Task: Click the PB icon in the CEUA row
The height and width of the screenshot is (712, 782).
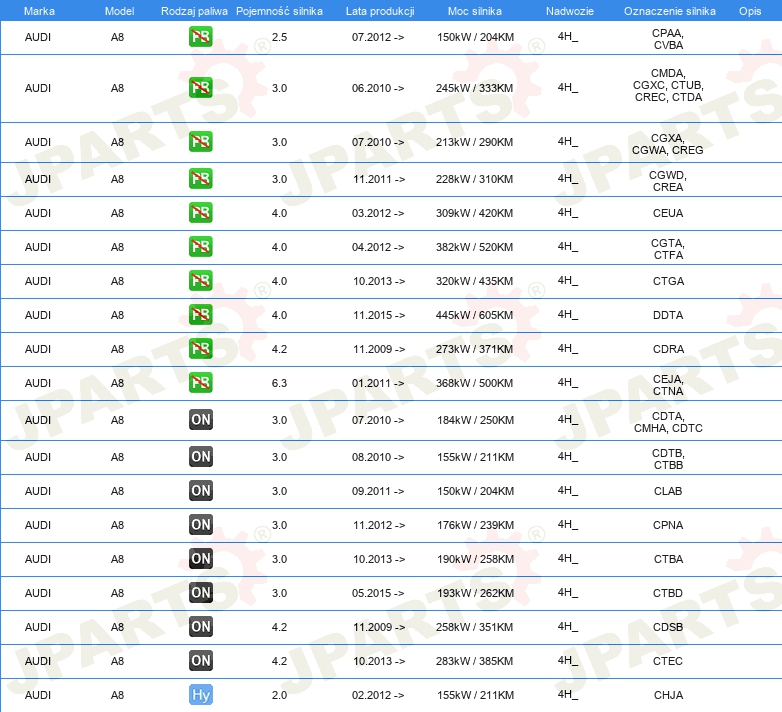Action: pyautogui.click(x=201, y=213)
